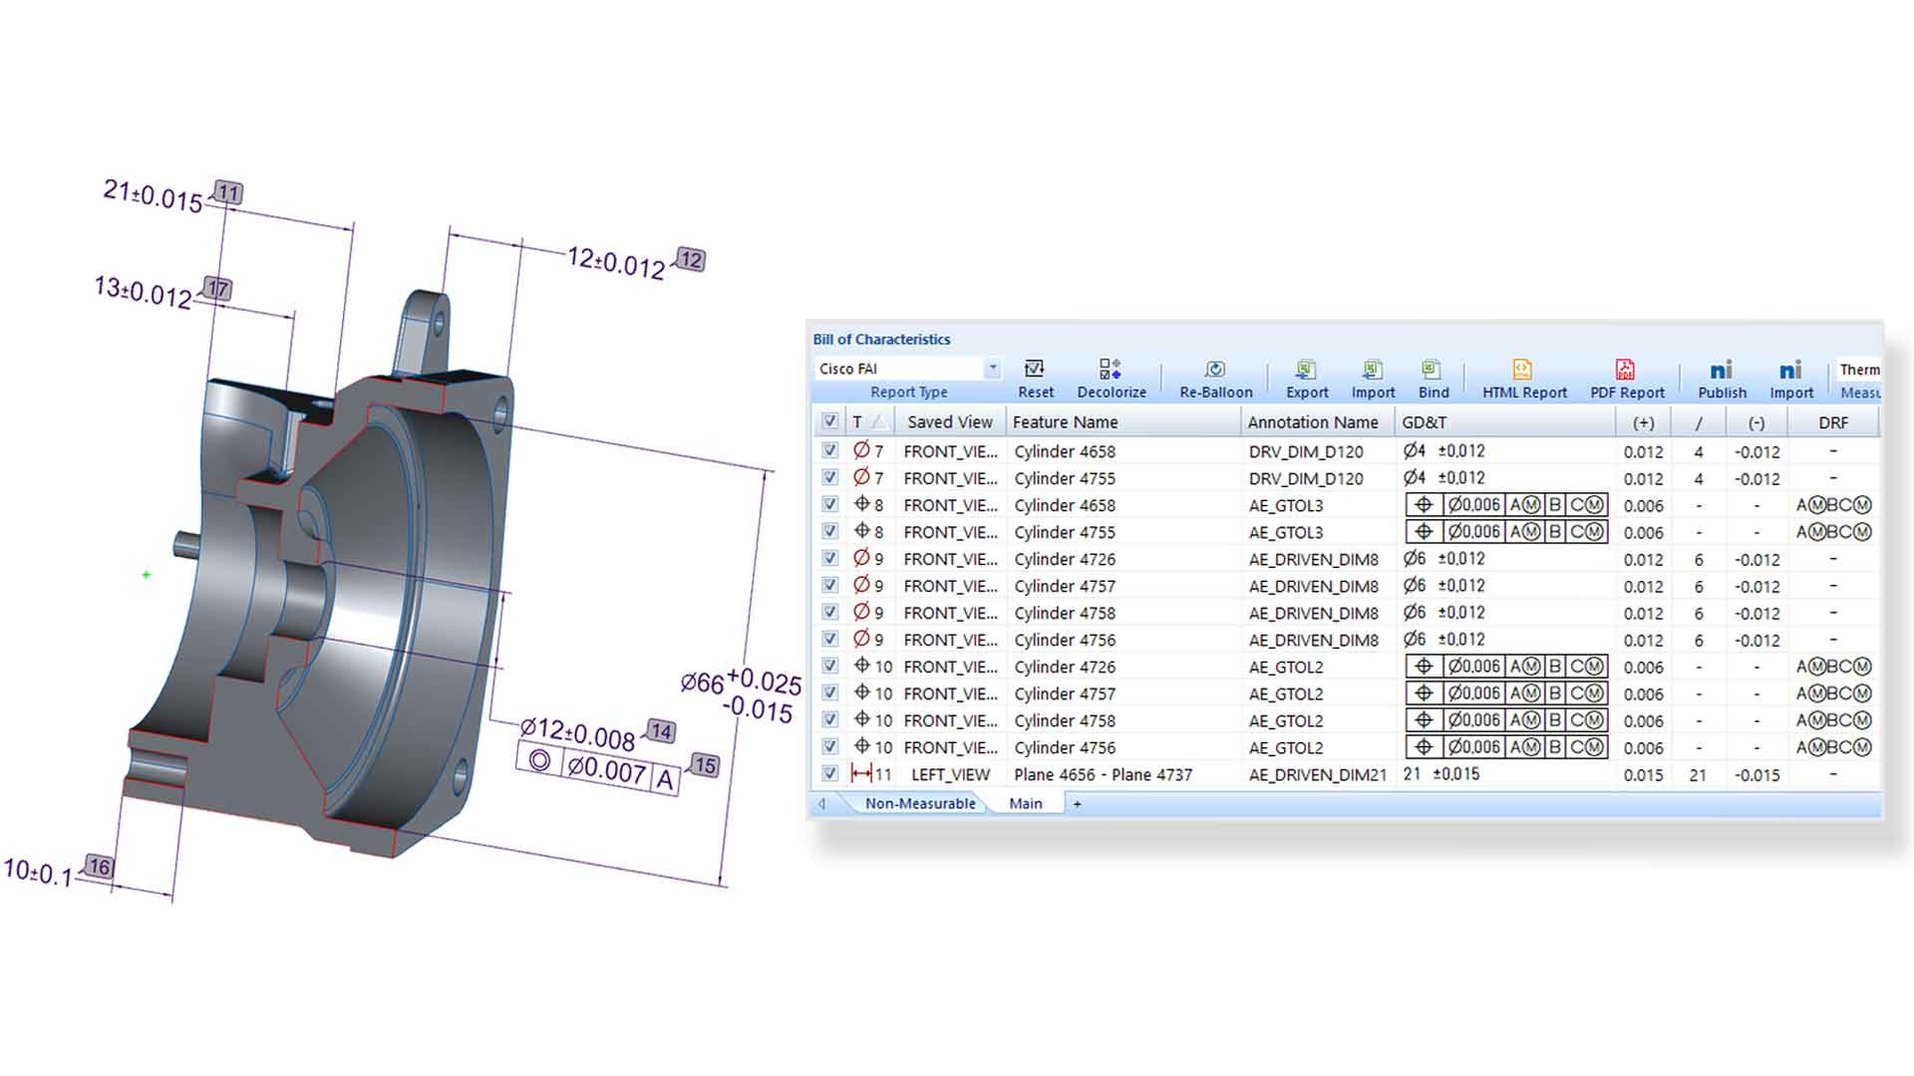Image resolution: width=1914 pixels, height=1076 pixels.
Task: Generate an HTML Report
Action: (x=1523, y=370)
